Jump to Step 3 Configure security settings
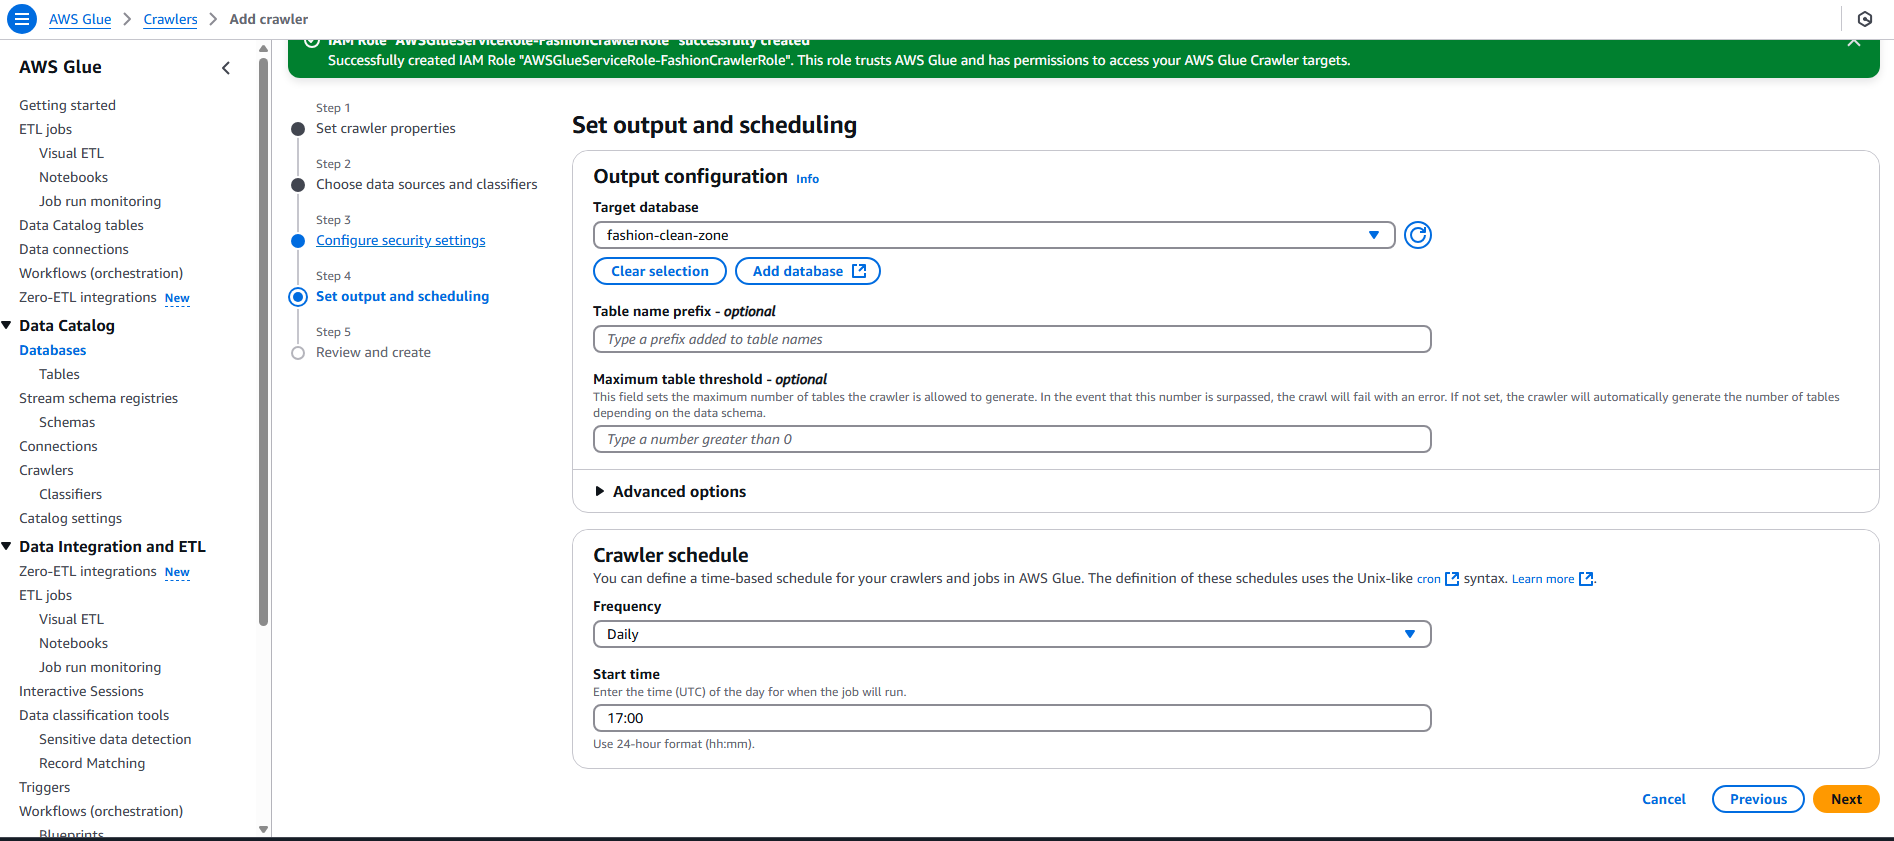1894x841 pixels. pos(400,240)
